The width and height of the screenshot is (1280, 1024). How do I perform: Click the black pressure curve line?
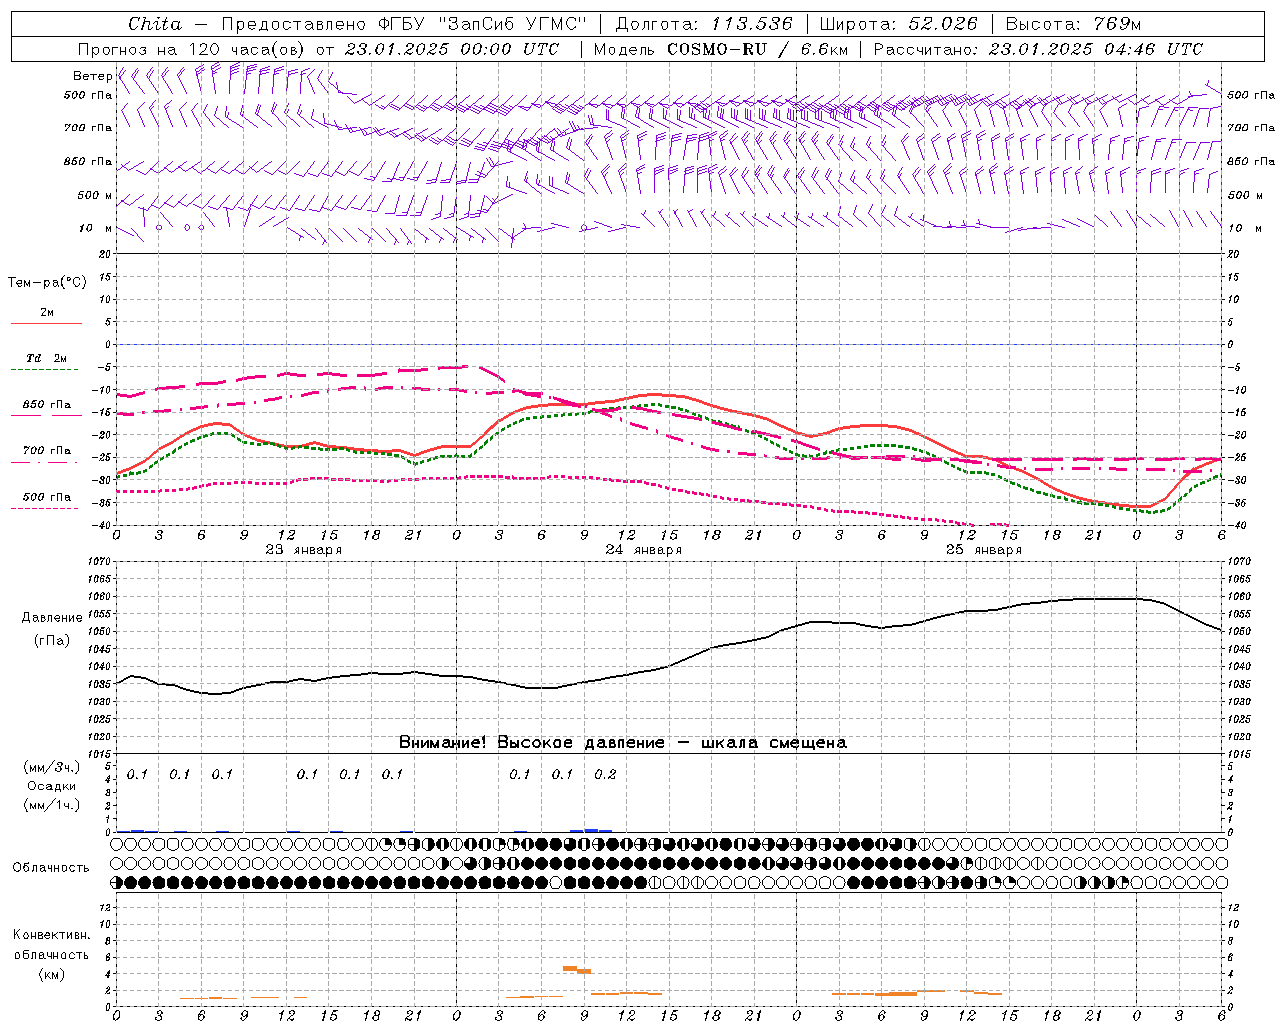(x=668, y=667)
